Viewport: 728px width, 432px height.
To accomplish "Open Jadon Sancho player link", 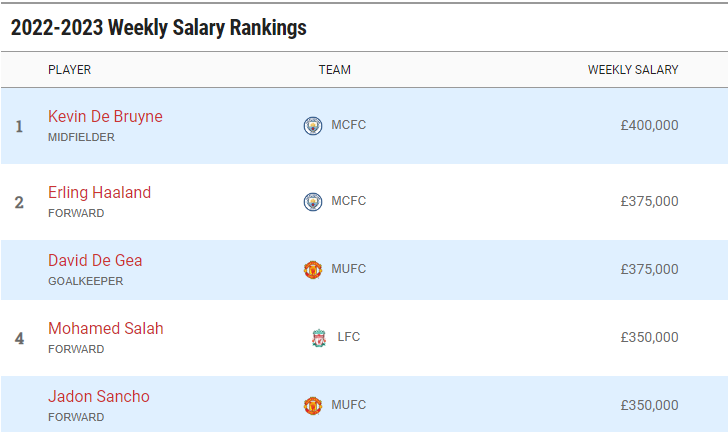I will coord(98,396).
